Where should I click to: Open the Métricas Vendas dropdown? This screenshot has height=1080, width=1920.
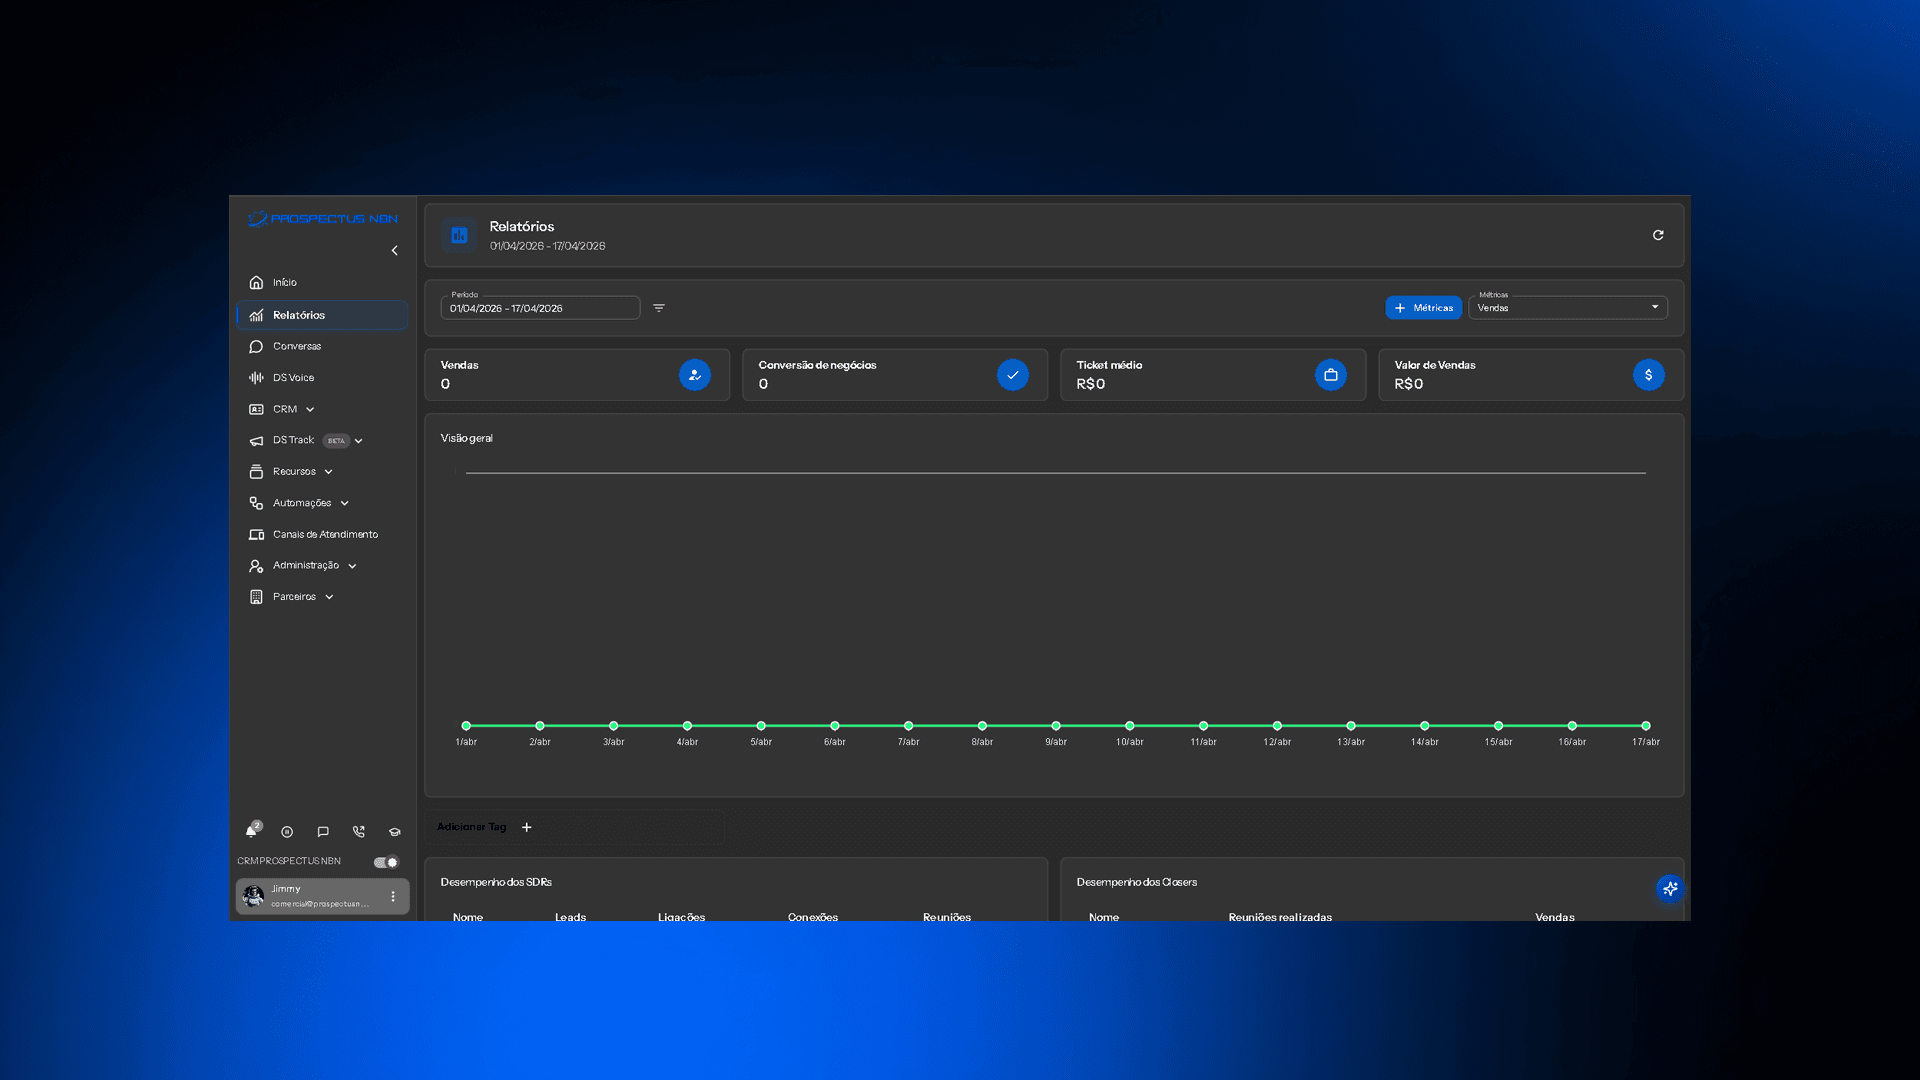point(1567,308)
